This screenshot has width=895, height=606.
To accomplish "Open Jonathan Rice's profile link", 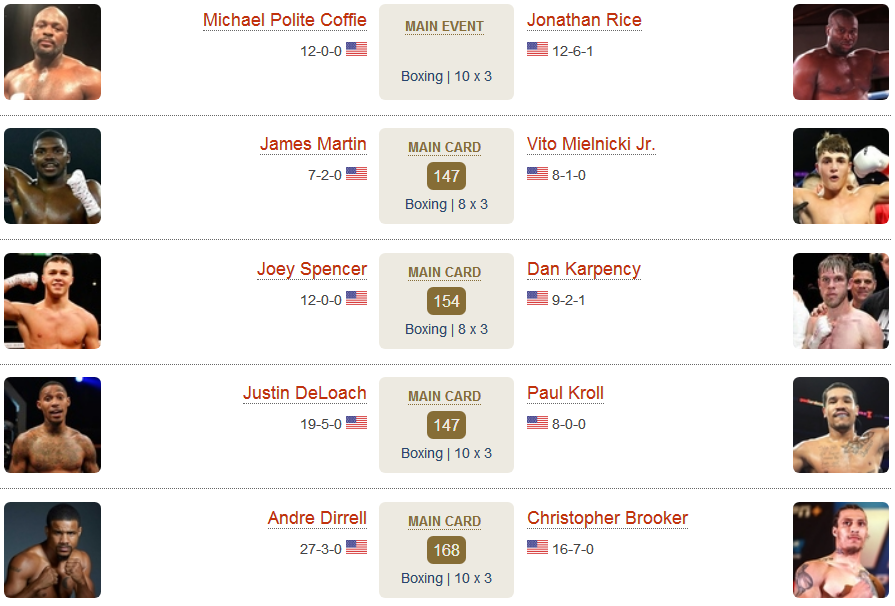I will 584,20.
